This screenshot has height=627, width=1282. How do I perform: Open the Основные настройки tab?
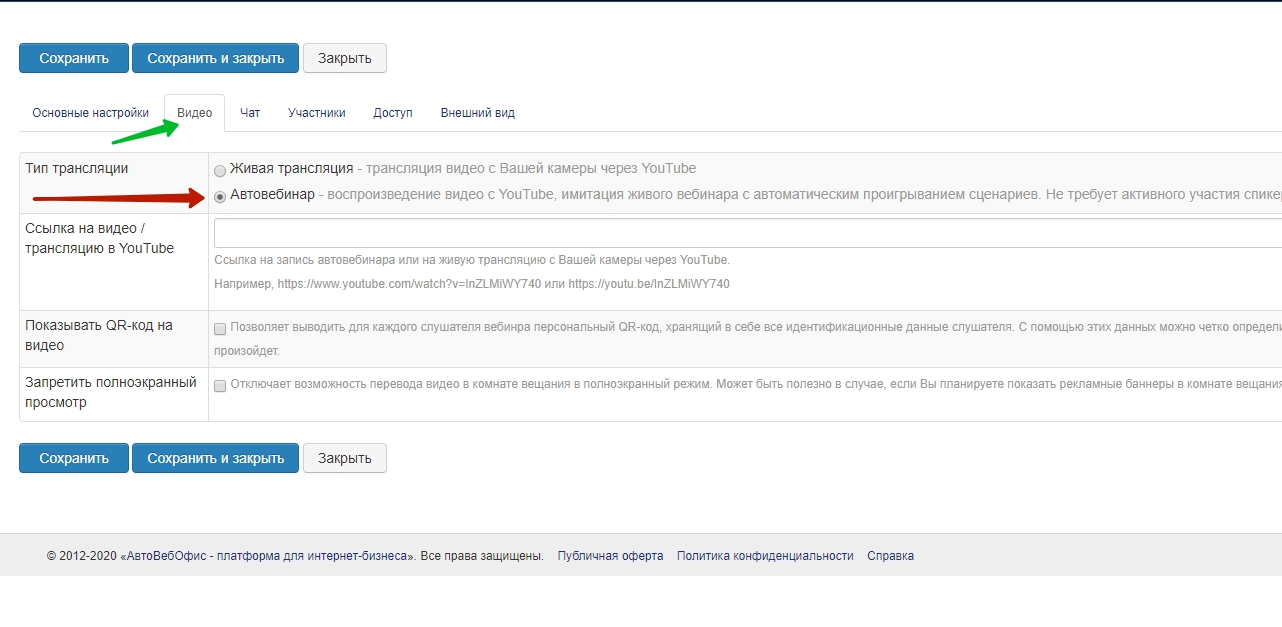(x=90, y=113)
